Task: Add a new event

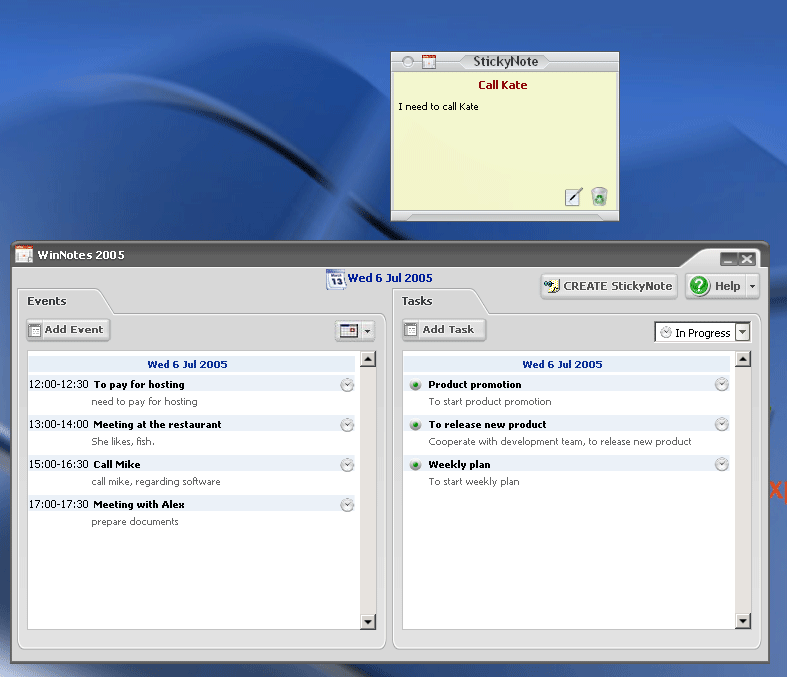Action: (68, 330)
